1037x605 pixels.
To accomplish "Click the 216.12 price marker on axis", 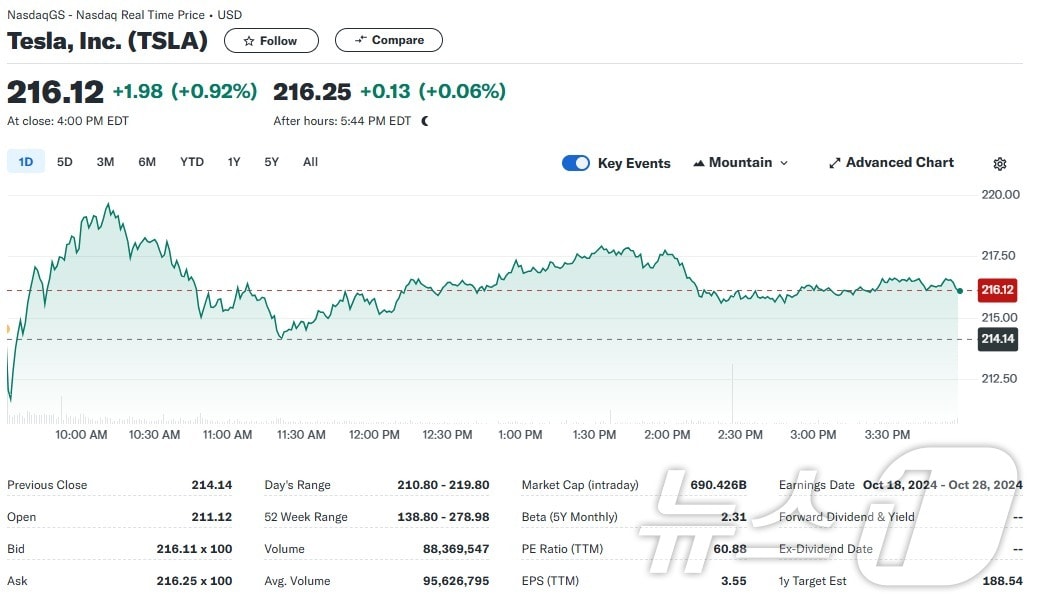I will tap(997, 290).
